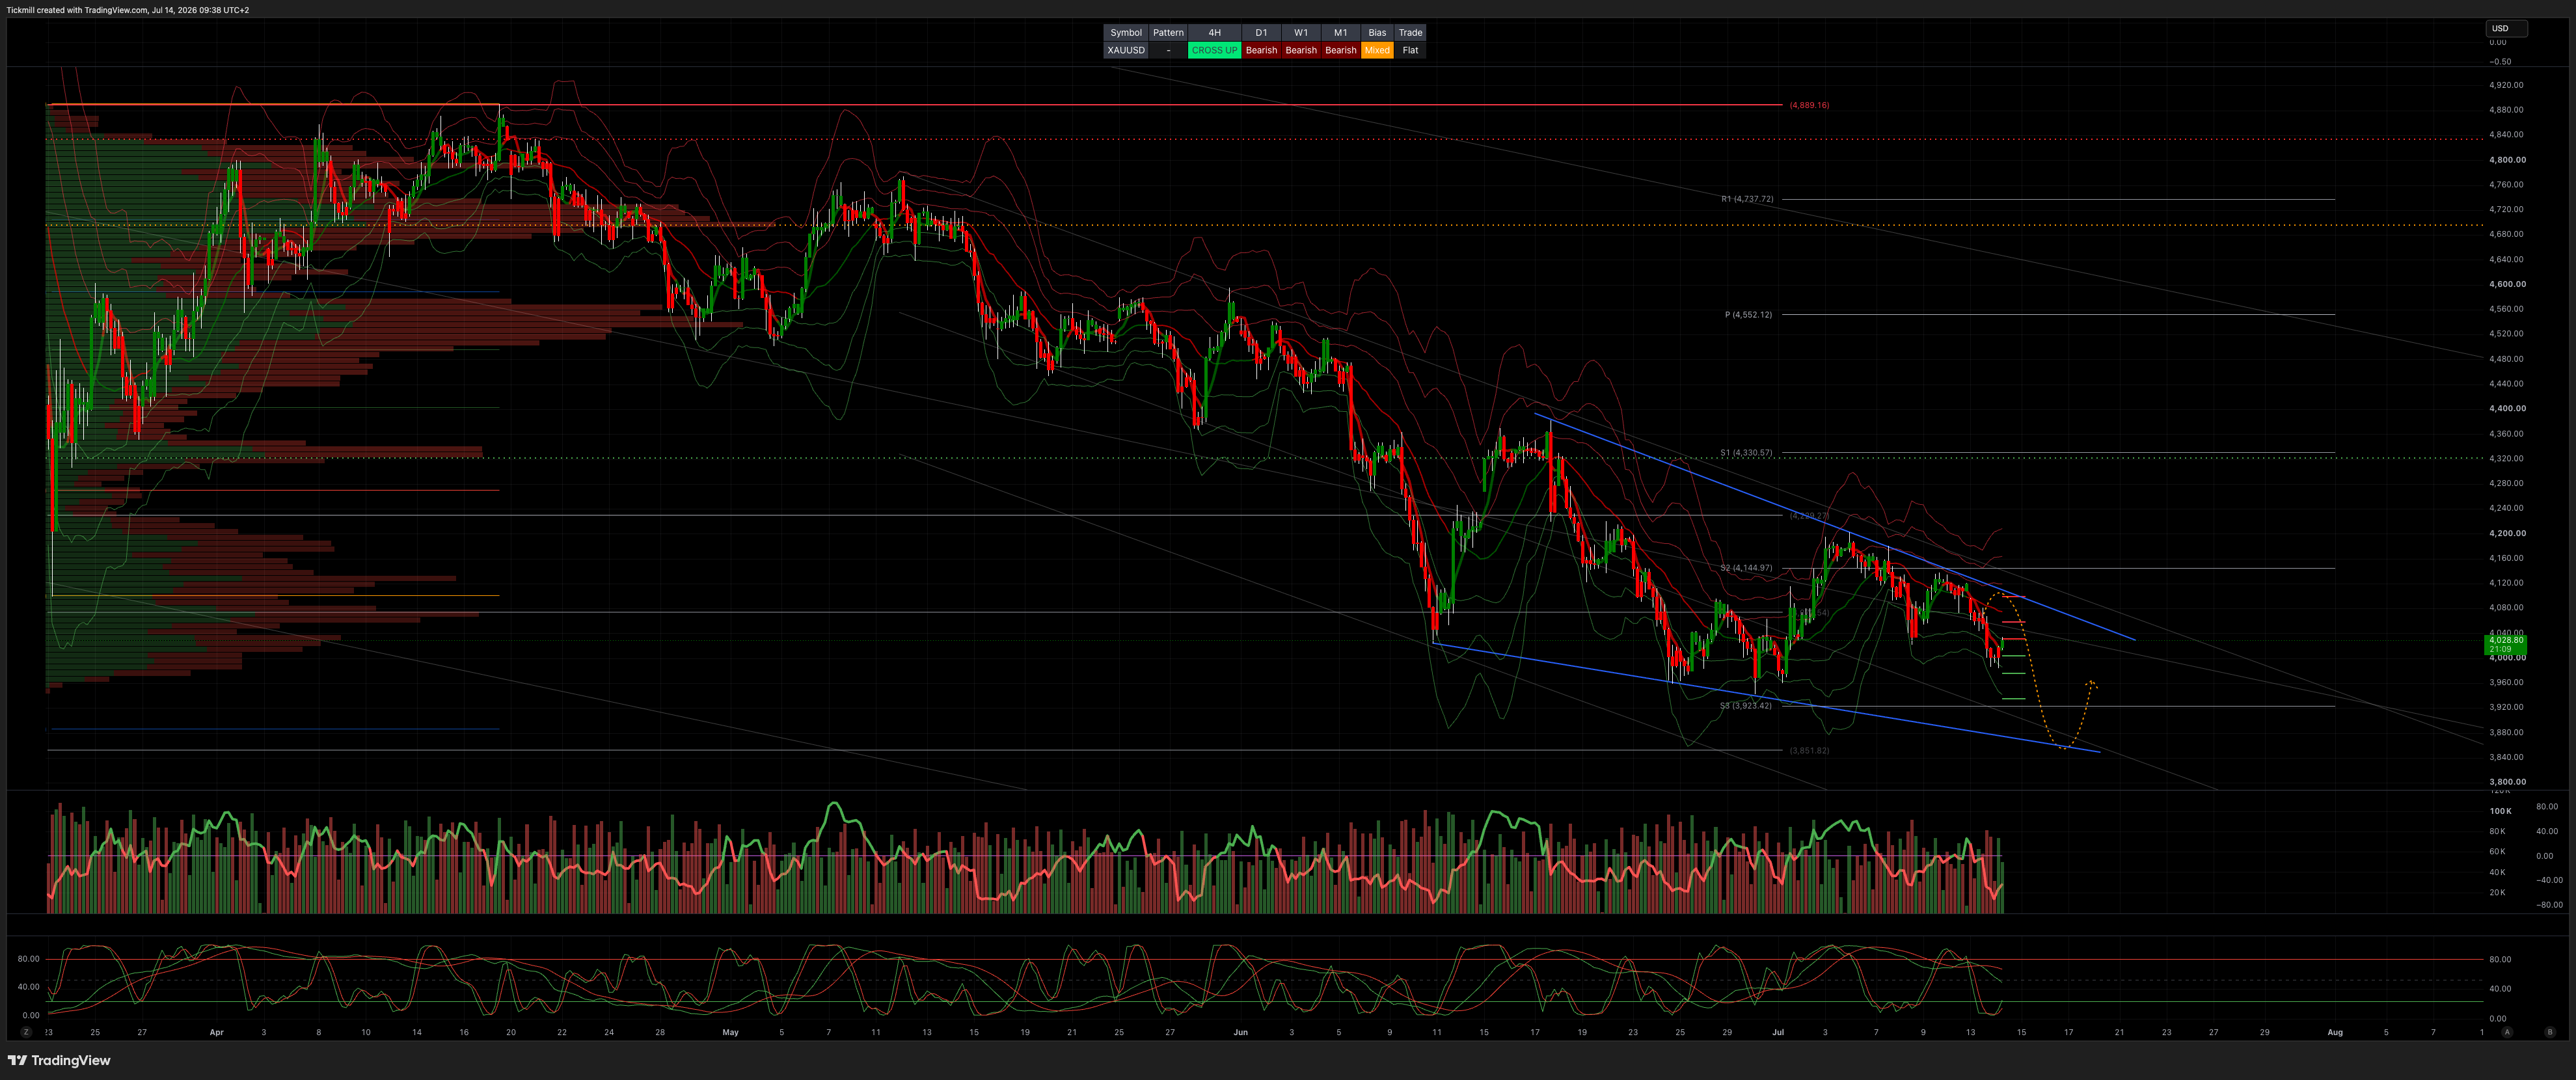Click the M1 column header
Image resolution: width=2576 pixels, height=1080 pixels.
[x=1341, y=33]
